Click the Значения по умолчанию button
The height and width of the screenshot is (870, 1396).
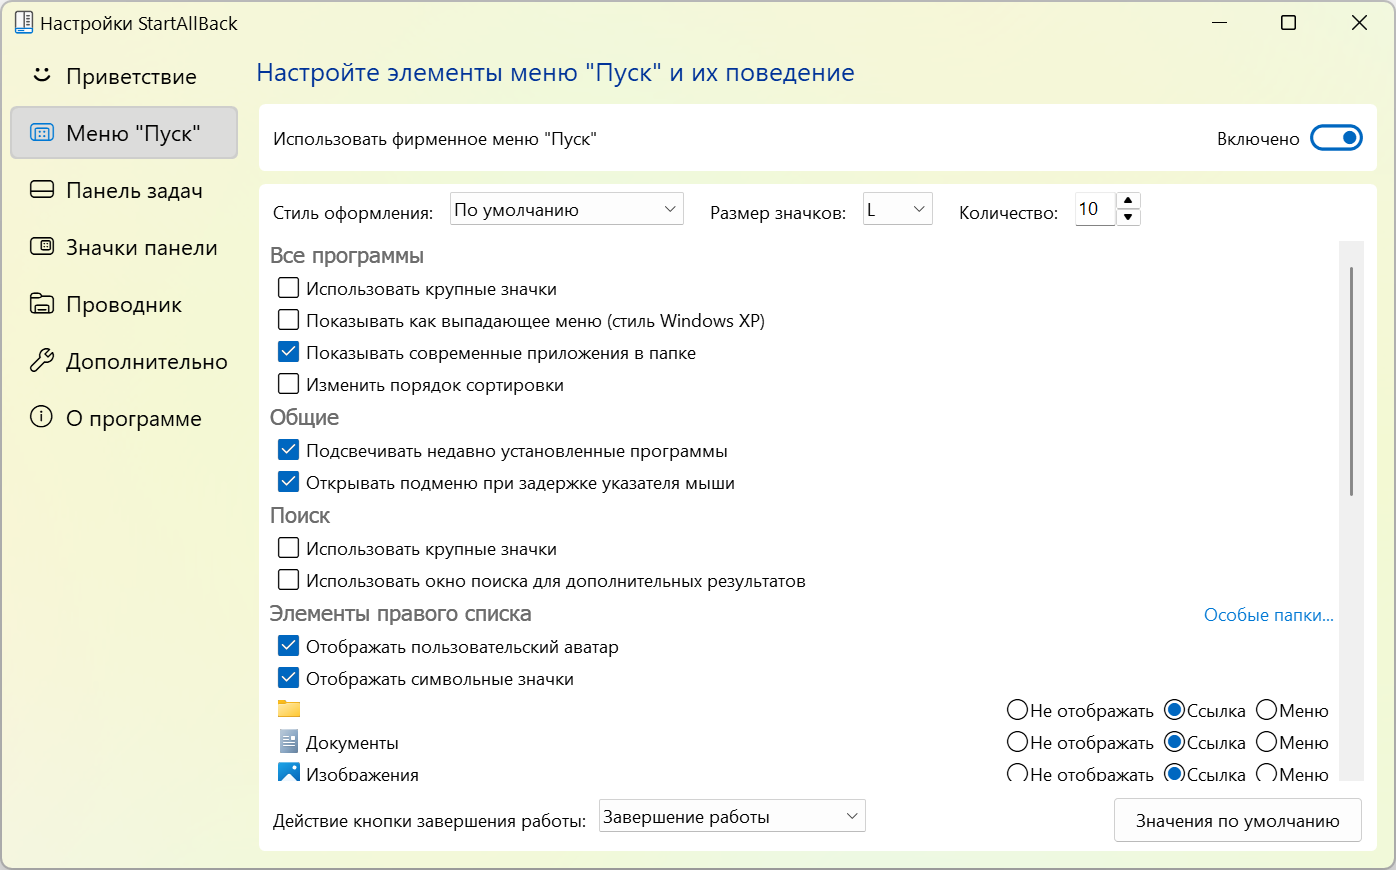[x=1238, y=821]
